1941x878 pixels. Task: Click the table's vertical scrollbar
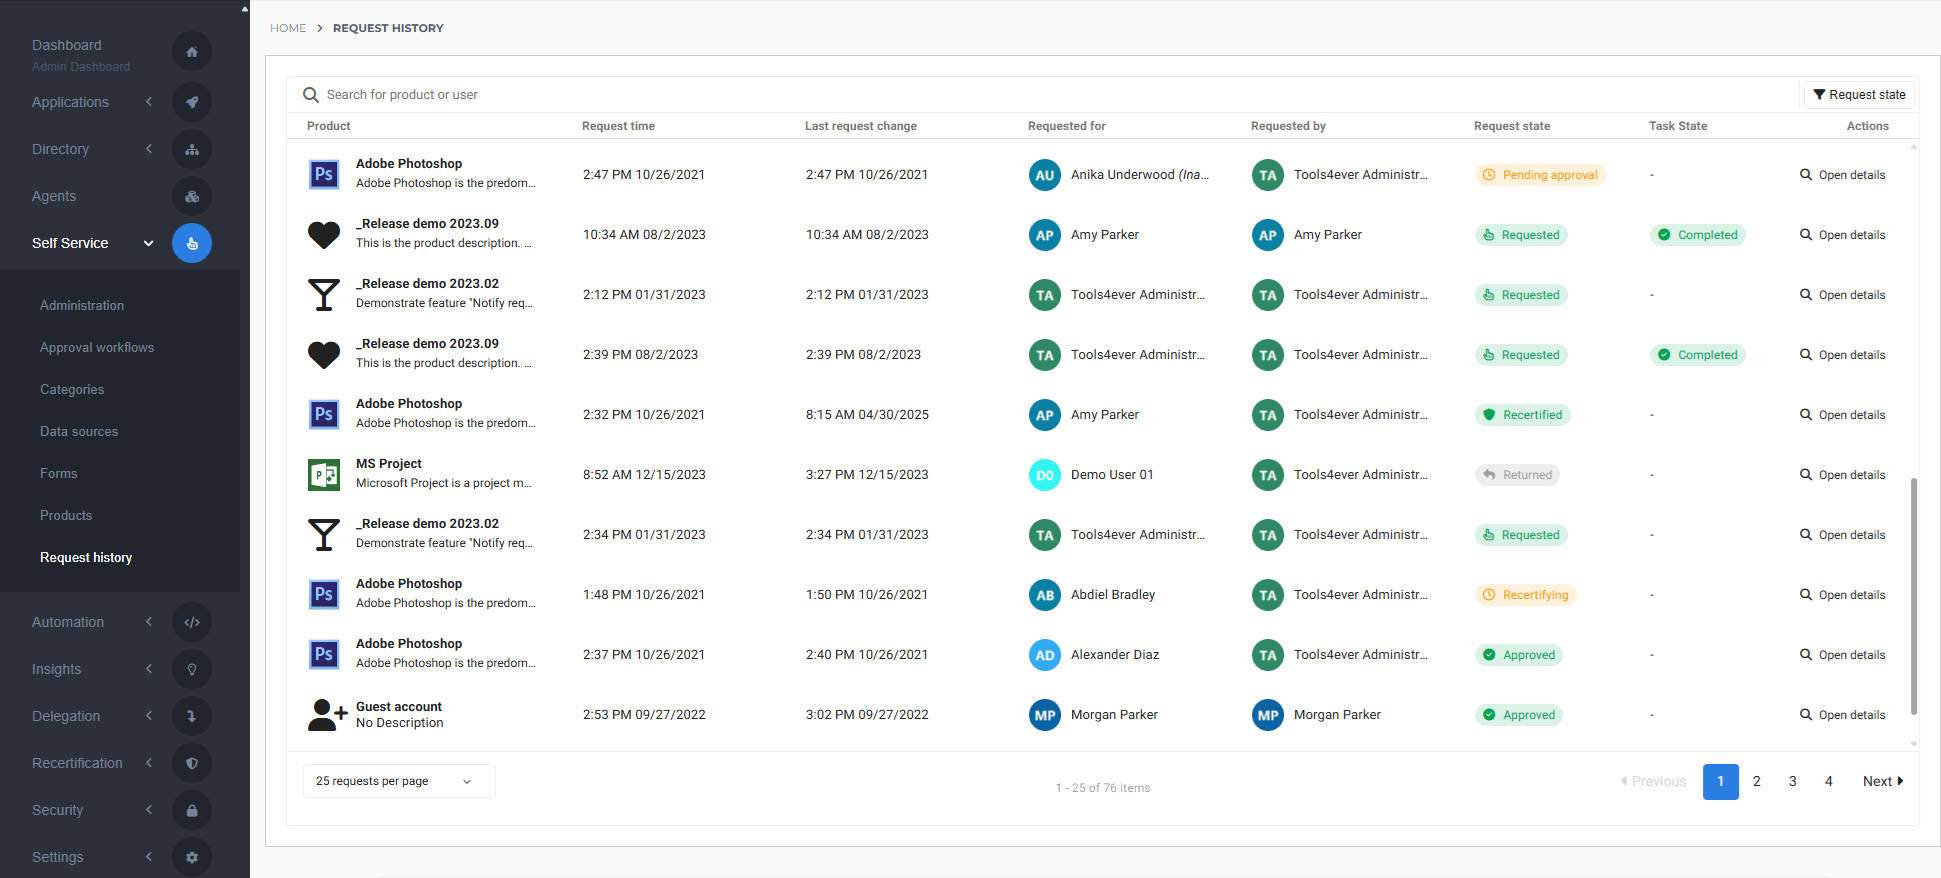pyautogui.click(x=1914, y=595)
